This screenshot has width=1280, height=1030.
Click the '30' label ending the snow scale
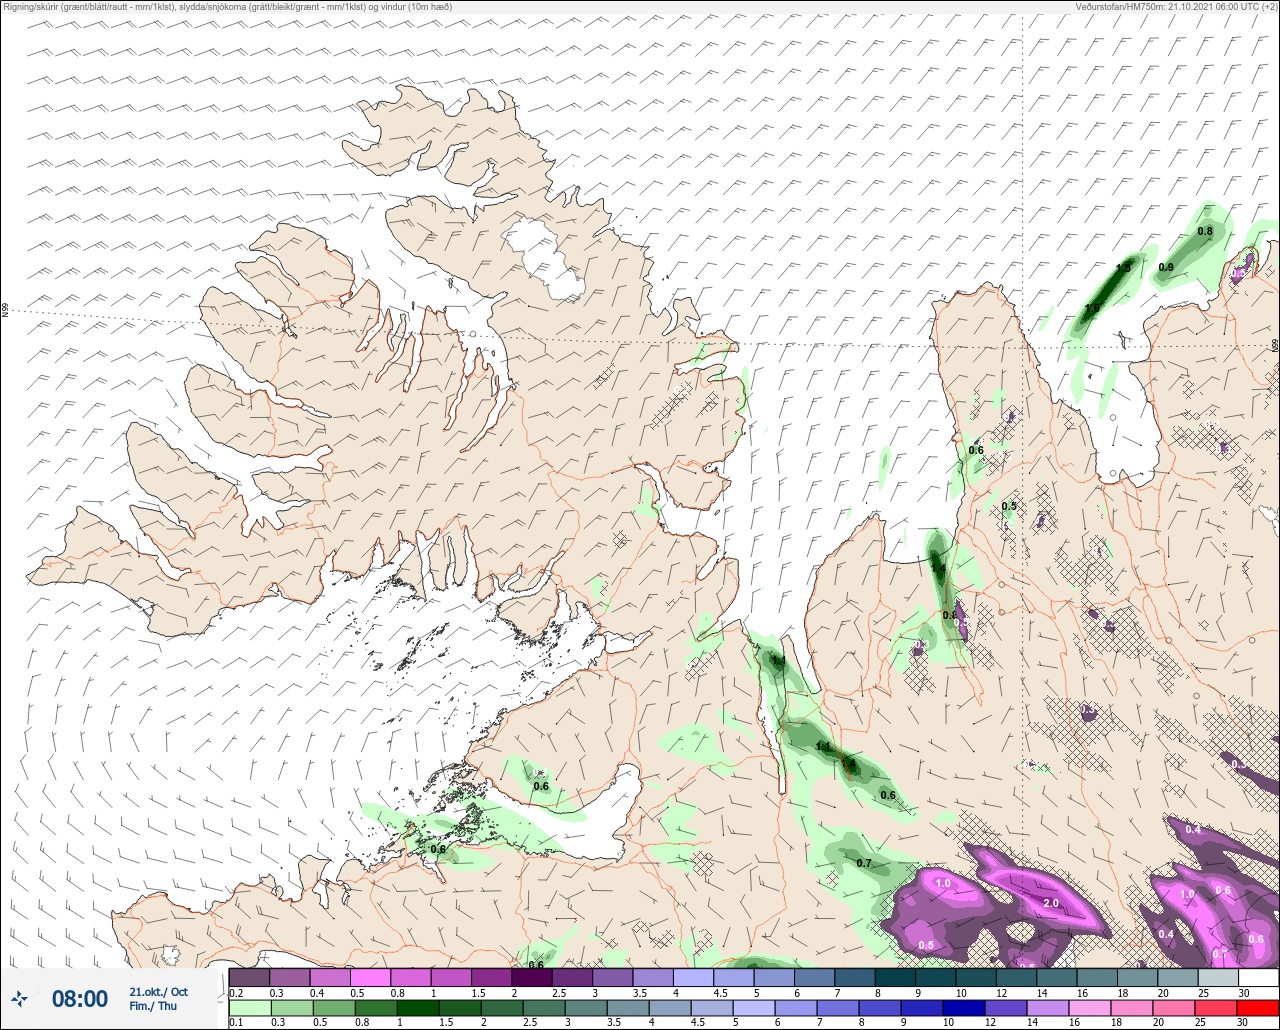(1243, 992)
